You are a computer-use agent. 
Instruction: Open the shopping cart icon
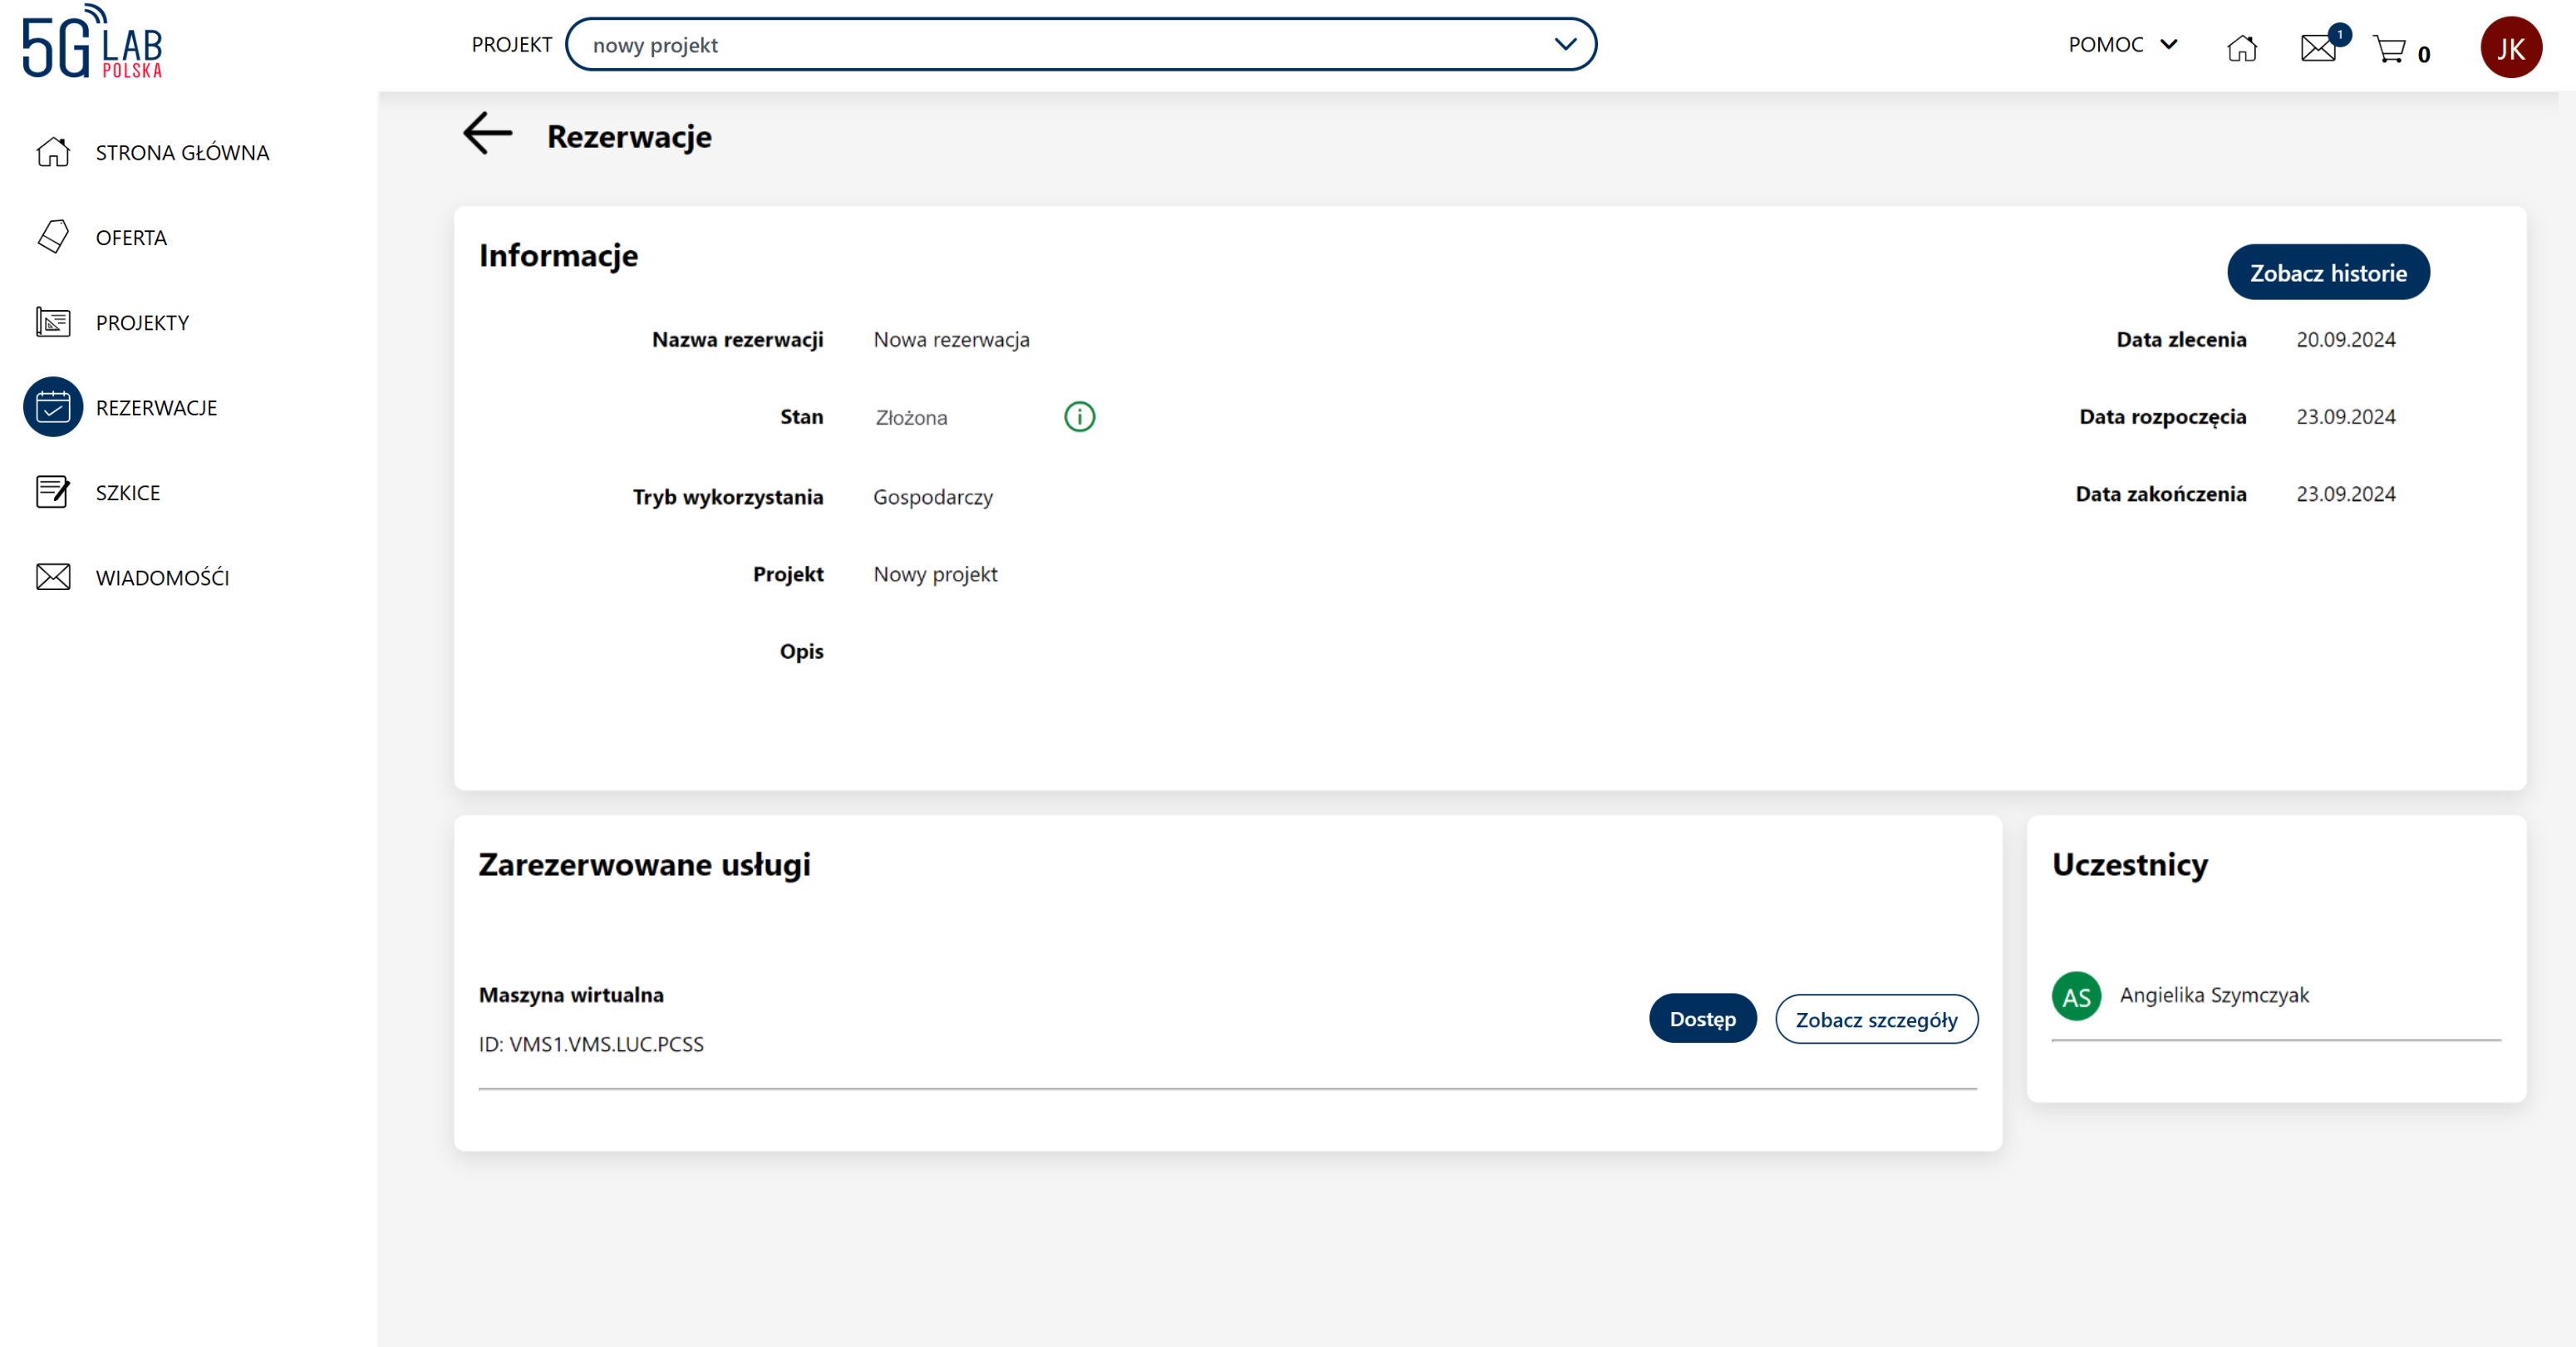click(x=2389, y=49)
